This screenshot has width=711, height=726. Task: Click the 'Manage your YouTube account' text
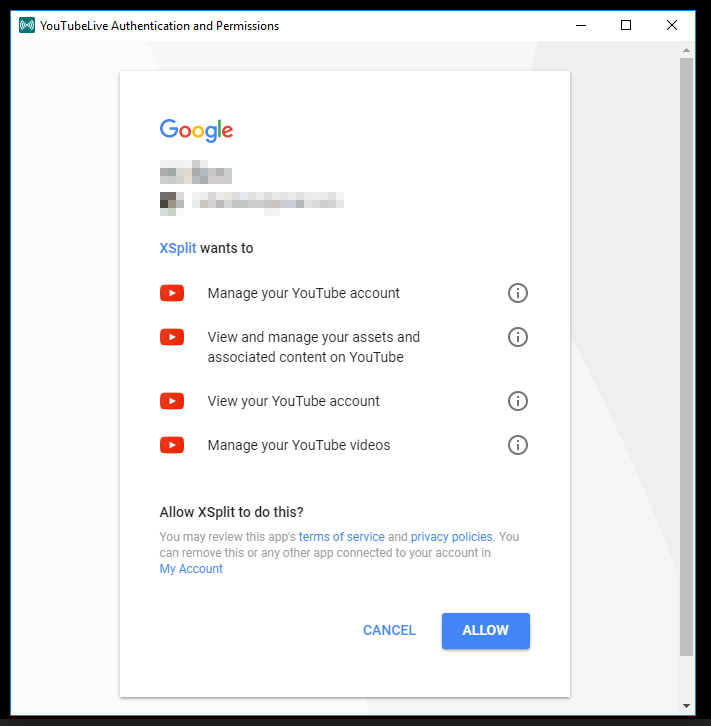(x=304, y=293)
